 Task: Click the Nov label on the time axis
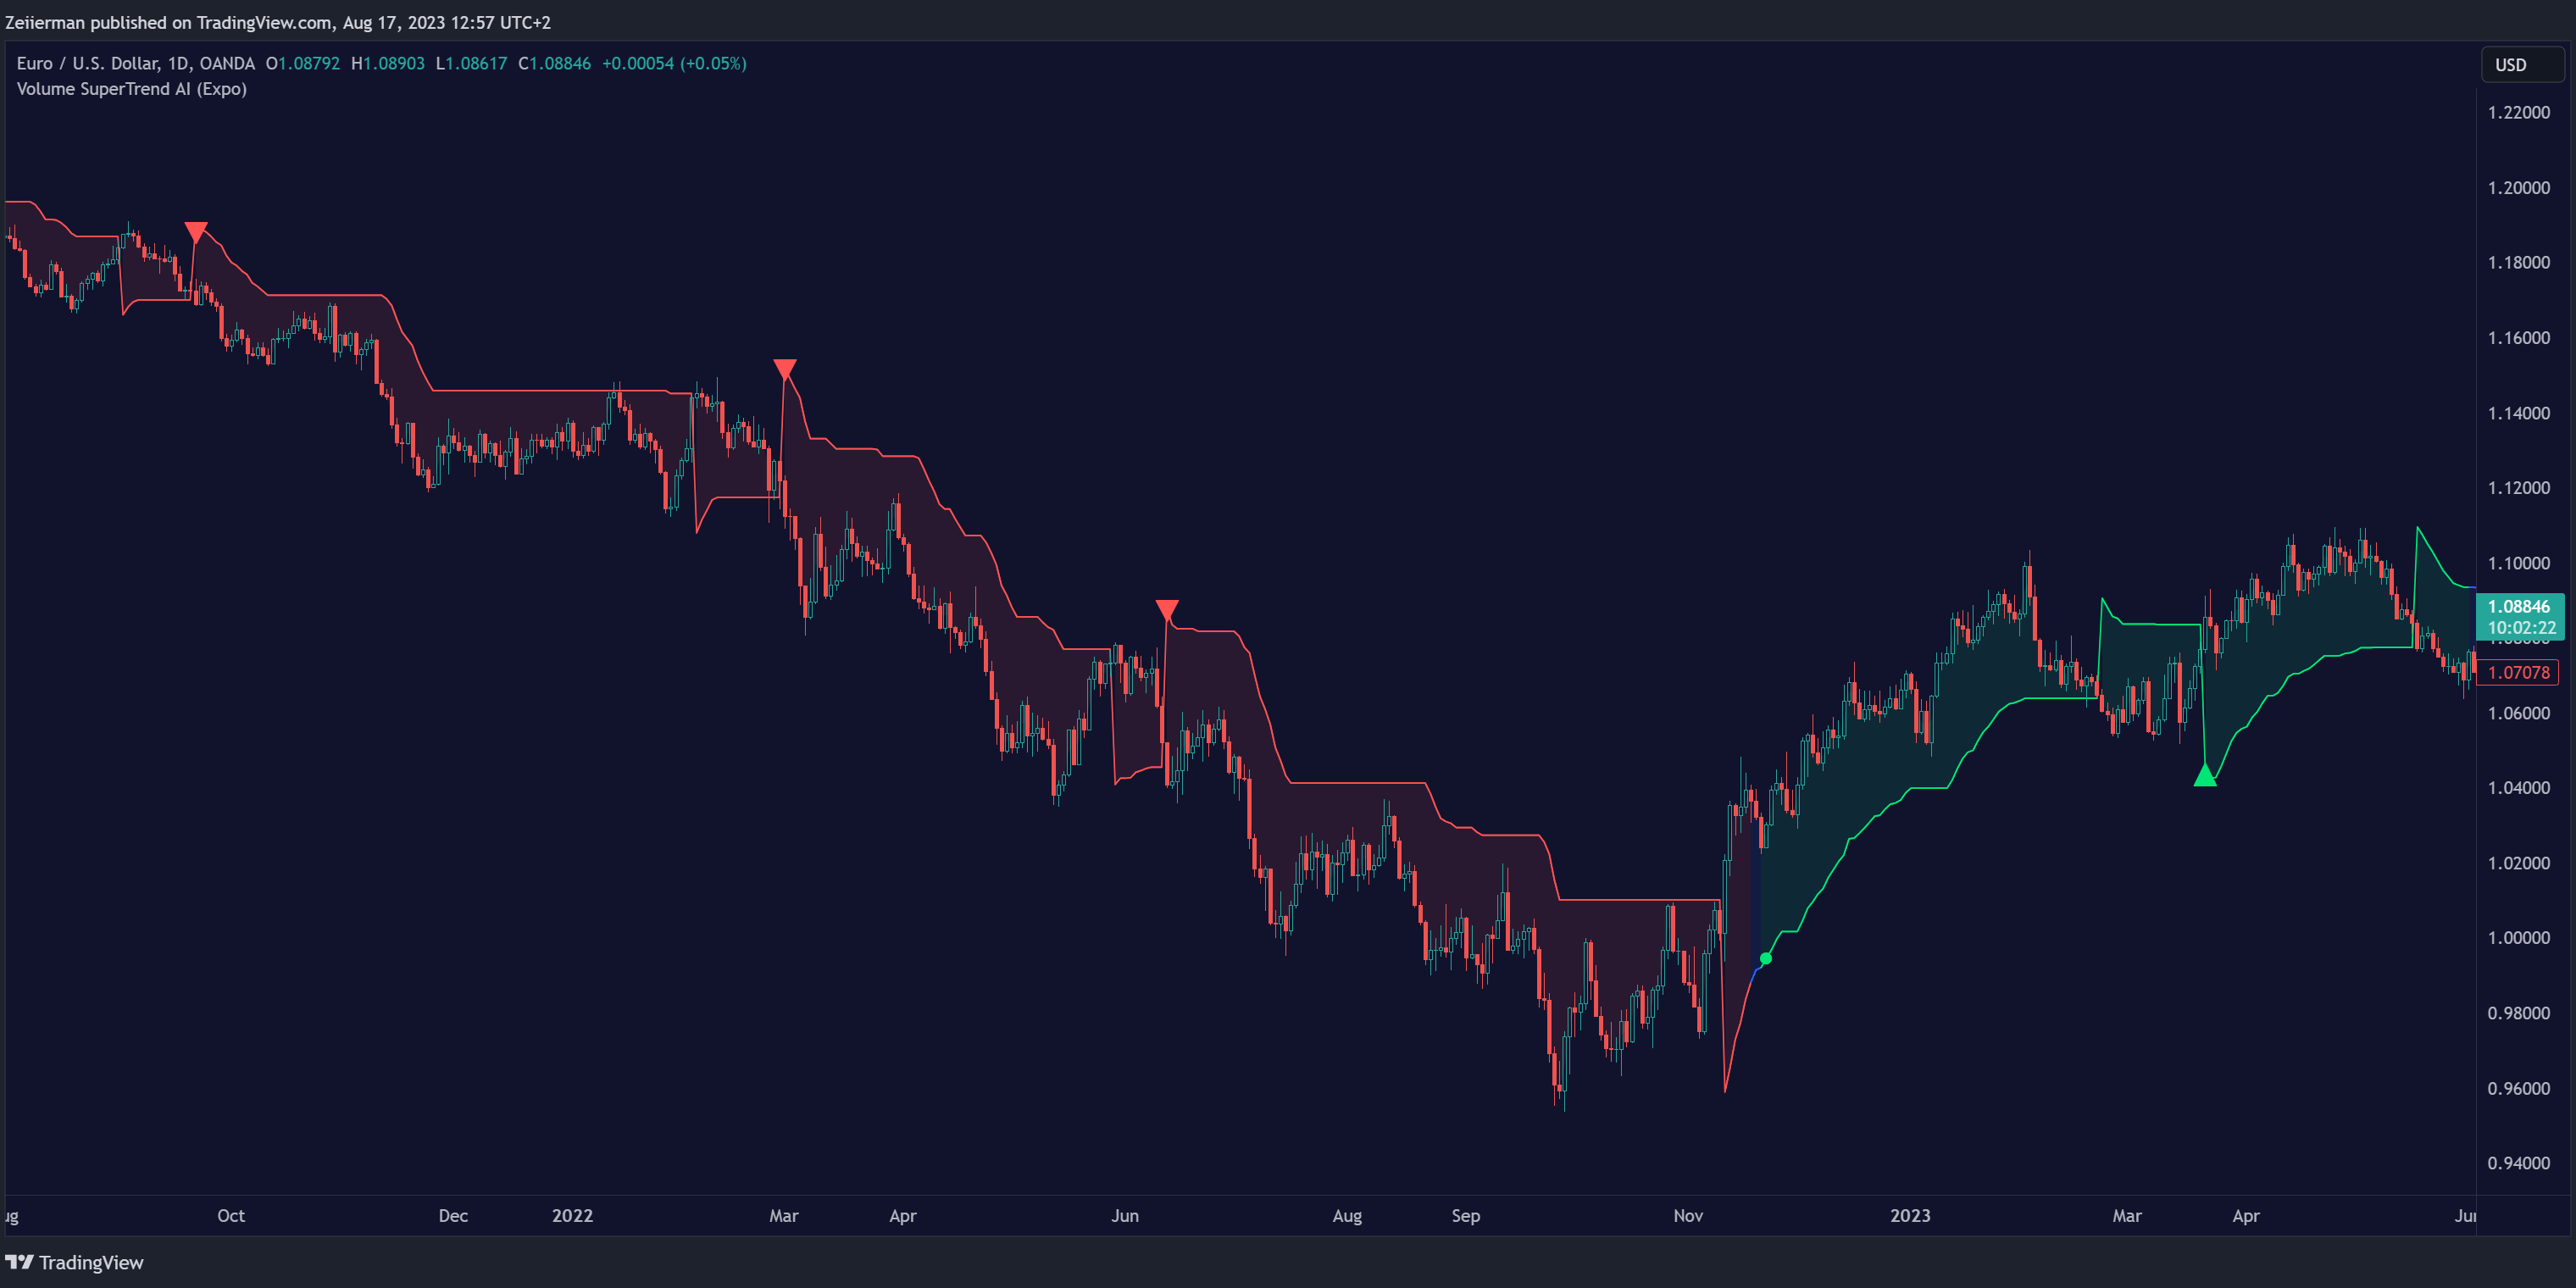(1688, 1215)
